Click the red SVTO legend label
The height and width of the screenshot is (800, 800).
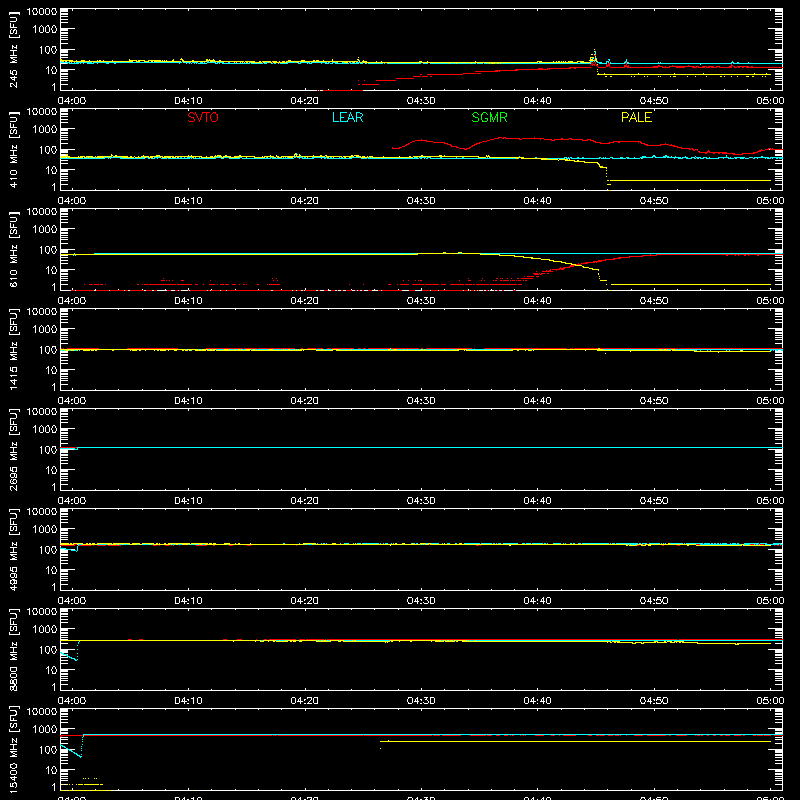(203, 117)
